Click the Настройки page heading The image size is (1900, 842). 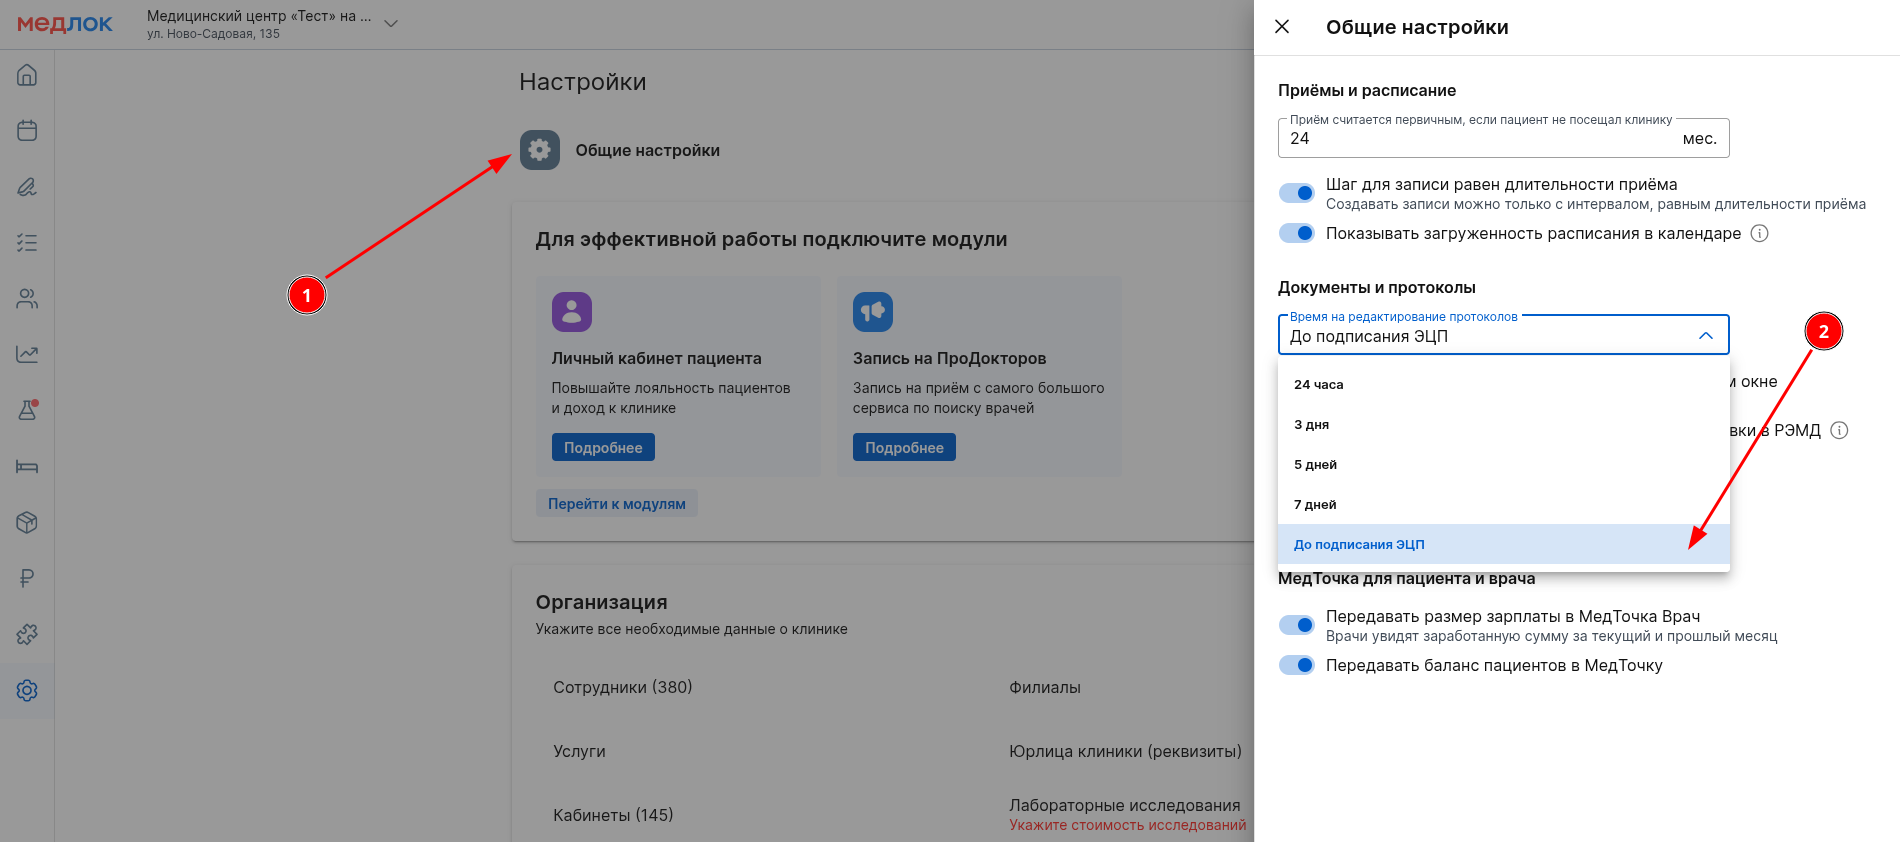[583, 82]
